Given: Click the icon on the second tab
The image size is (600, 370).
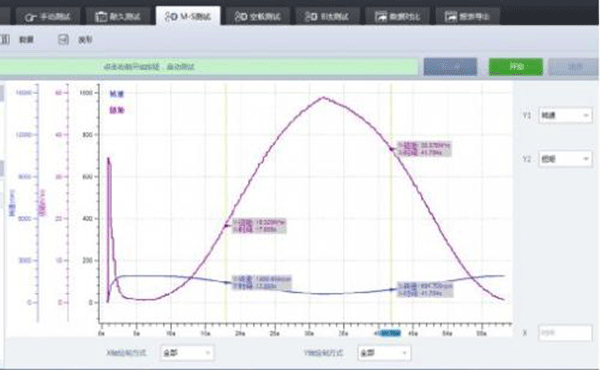Looking at the screenshot, I should [101, 16].
